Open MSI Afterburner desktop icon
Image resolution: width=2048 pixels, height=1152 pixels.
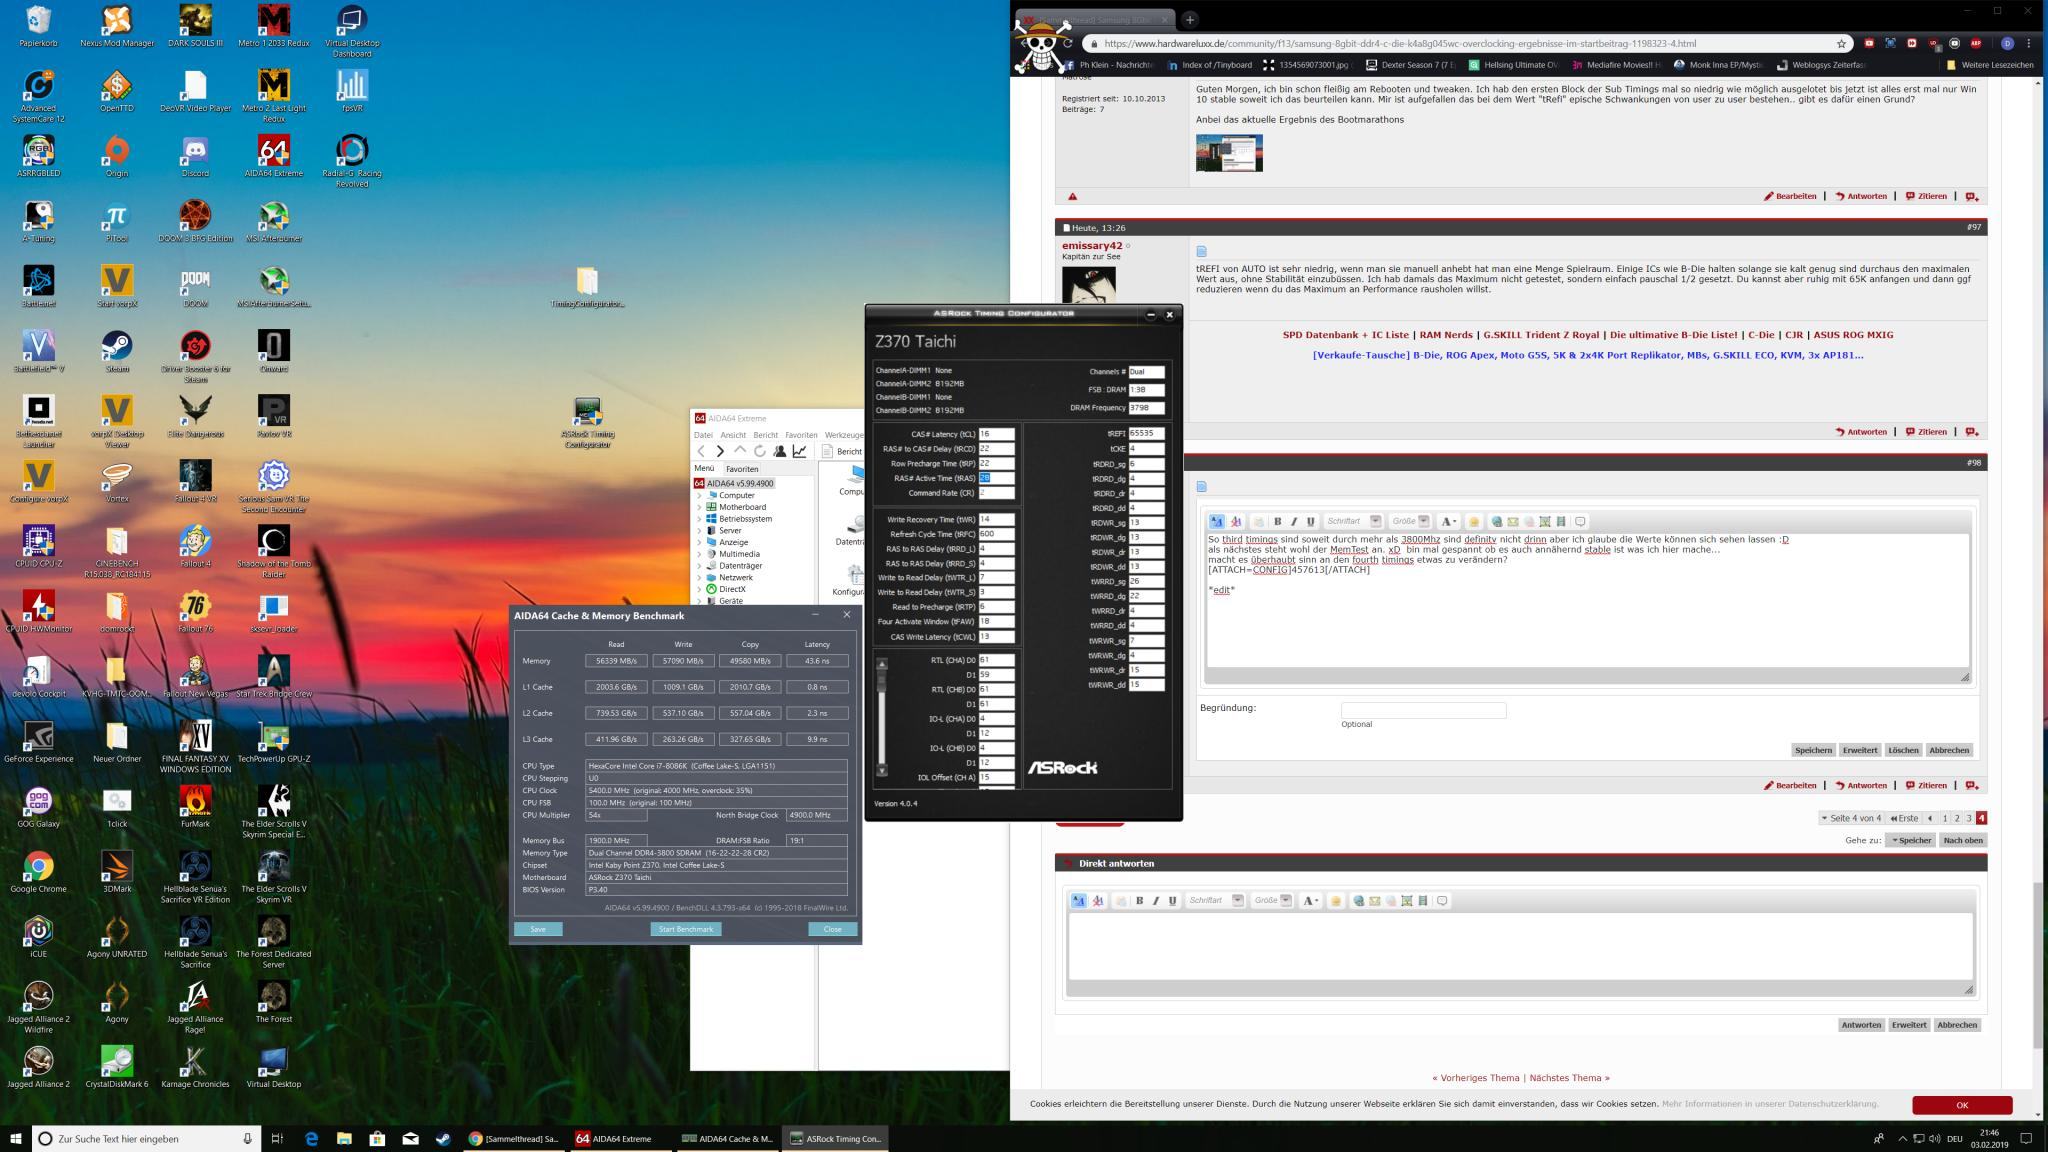[x=273, y=223]
